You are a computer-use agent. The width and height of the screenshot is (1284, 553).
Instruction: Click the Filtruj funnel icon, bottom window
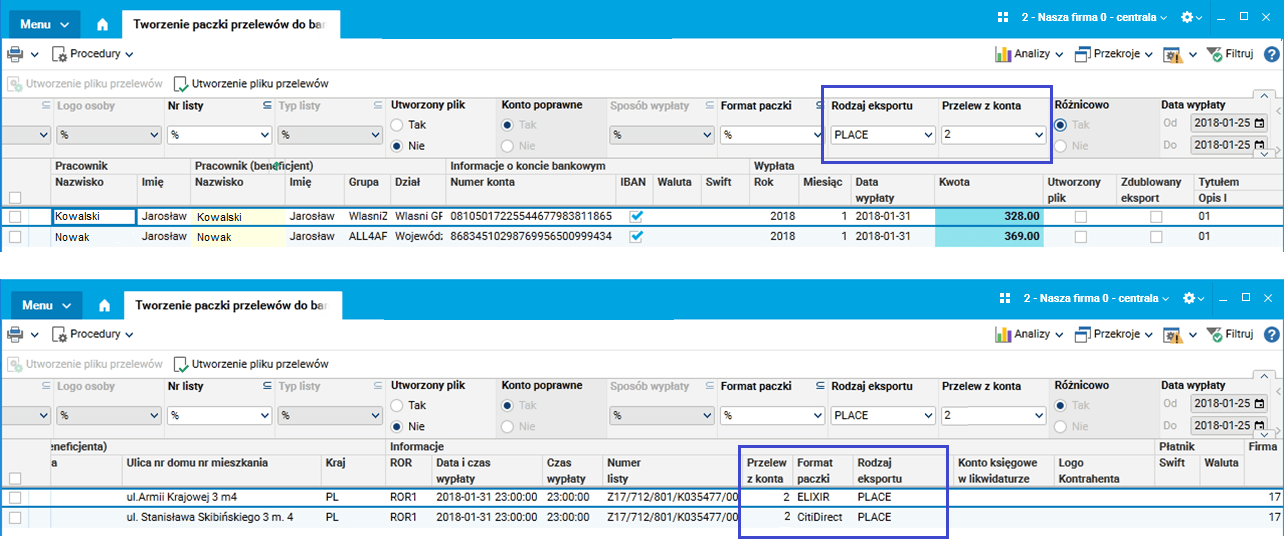tap(1214, 334)
